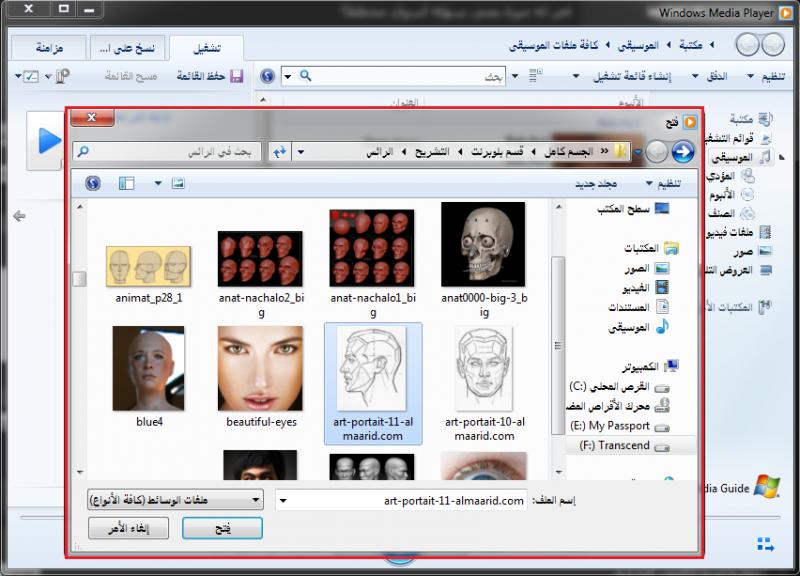This screenshot has width=800, height=576.
Task: Switch to the مزامنة tab in Media Player
Action: 49,48
